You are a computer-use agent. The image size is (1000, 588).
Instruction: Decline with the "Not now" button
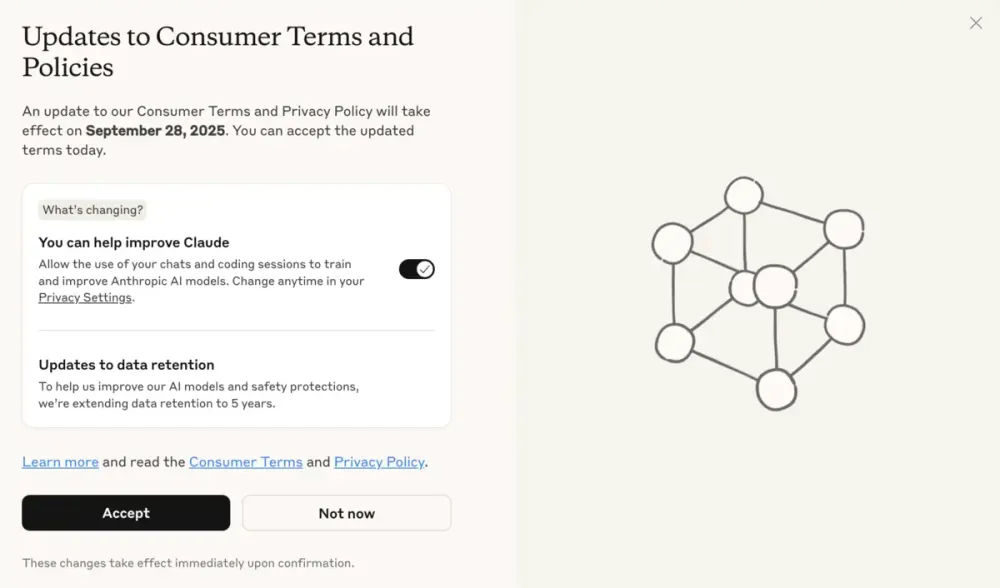click(346, 512)
